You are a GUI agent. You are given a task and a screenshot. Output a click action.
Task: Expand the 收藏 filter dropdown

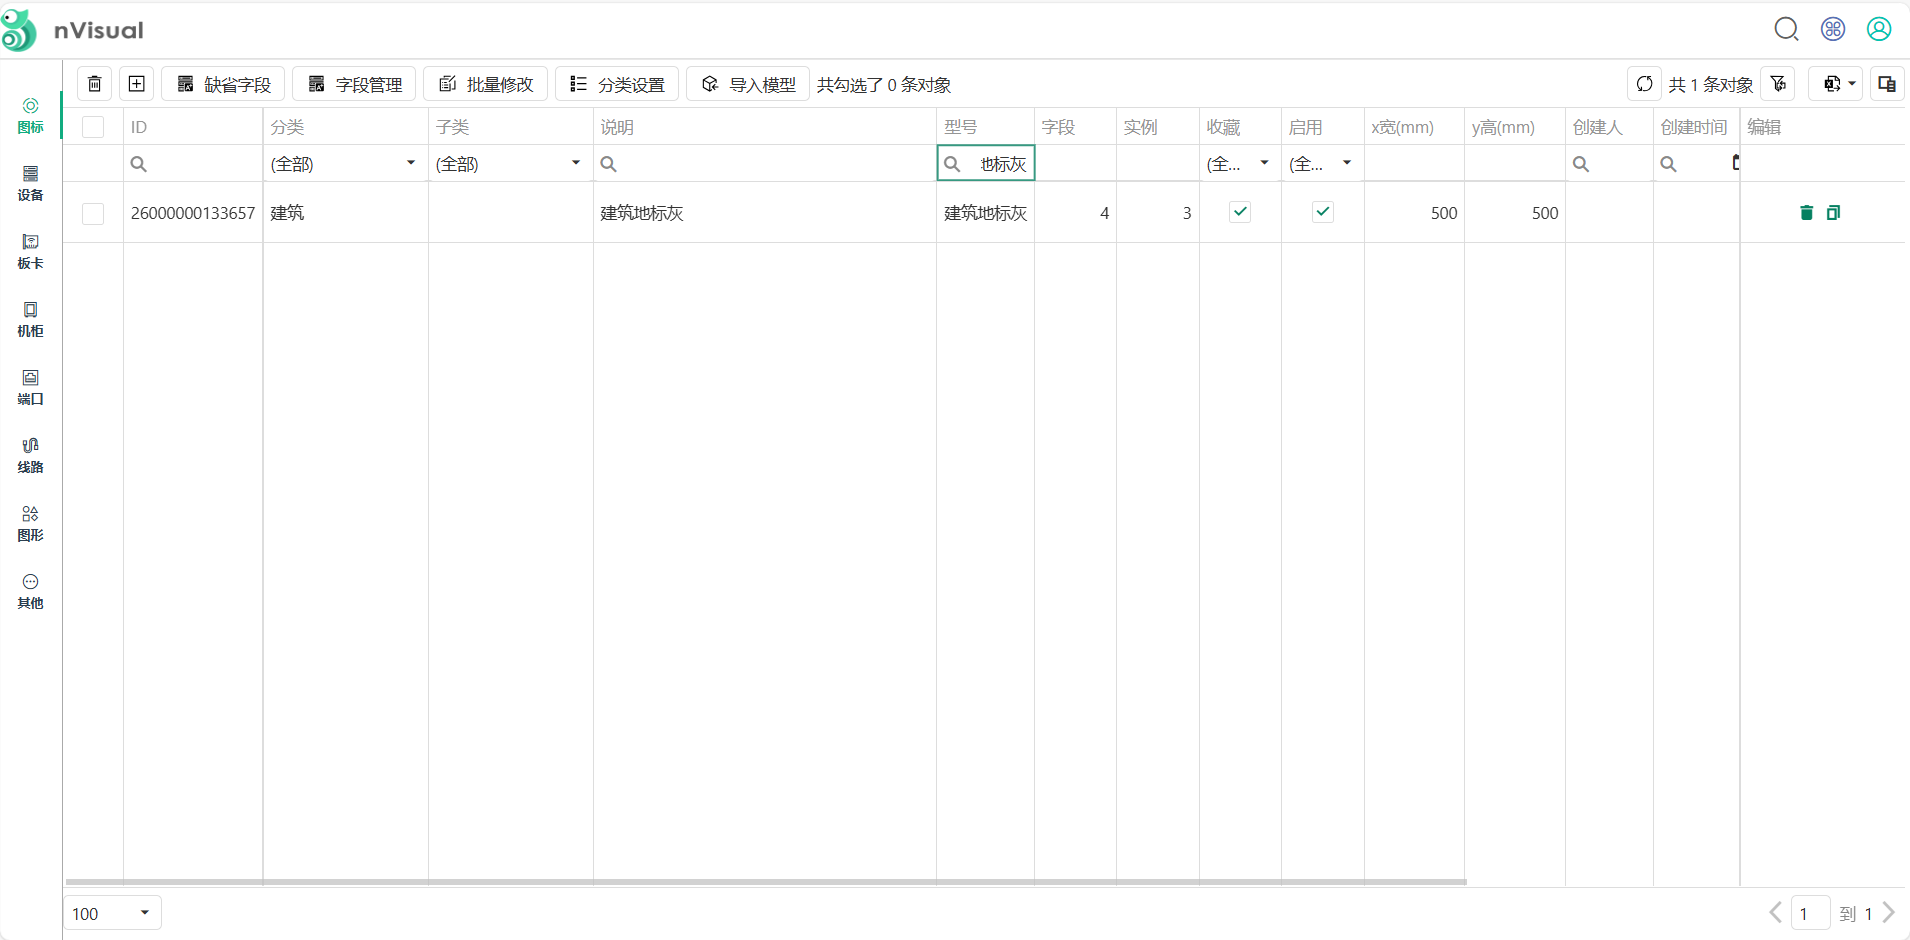[x=1264, y=163]
